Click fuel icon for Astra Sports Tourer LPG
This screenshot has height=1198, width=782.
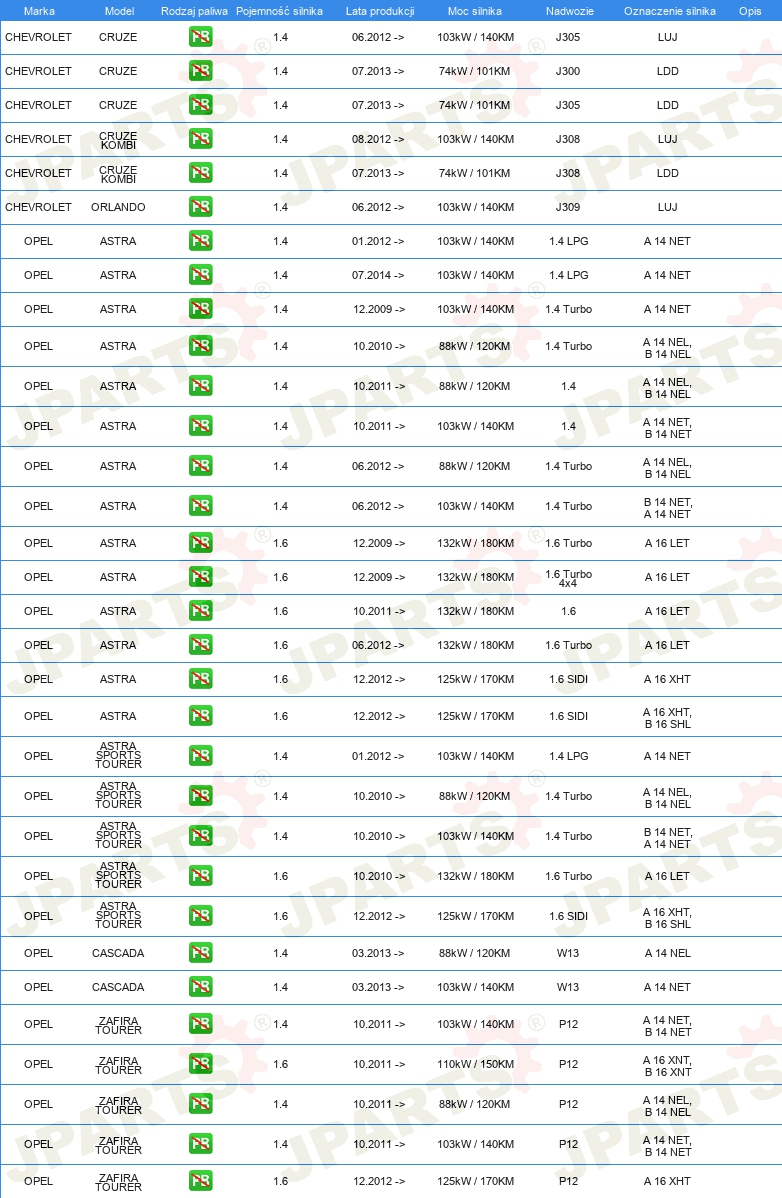click(201, 756)
